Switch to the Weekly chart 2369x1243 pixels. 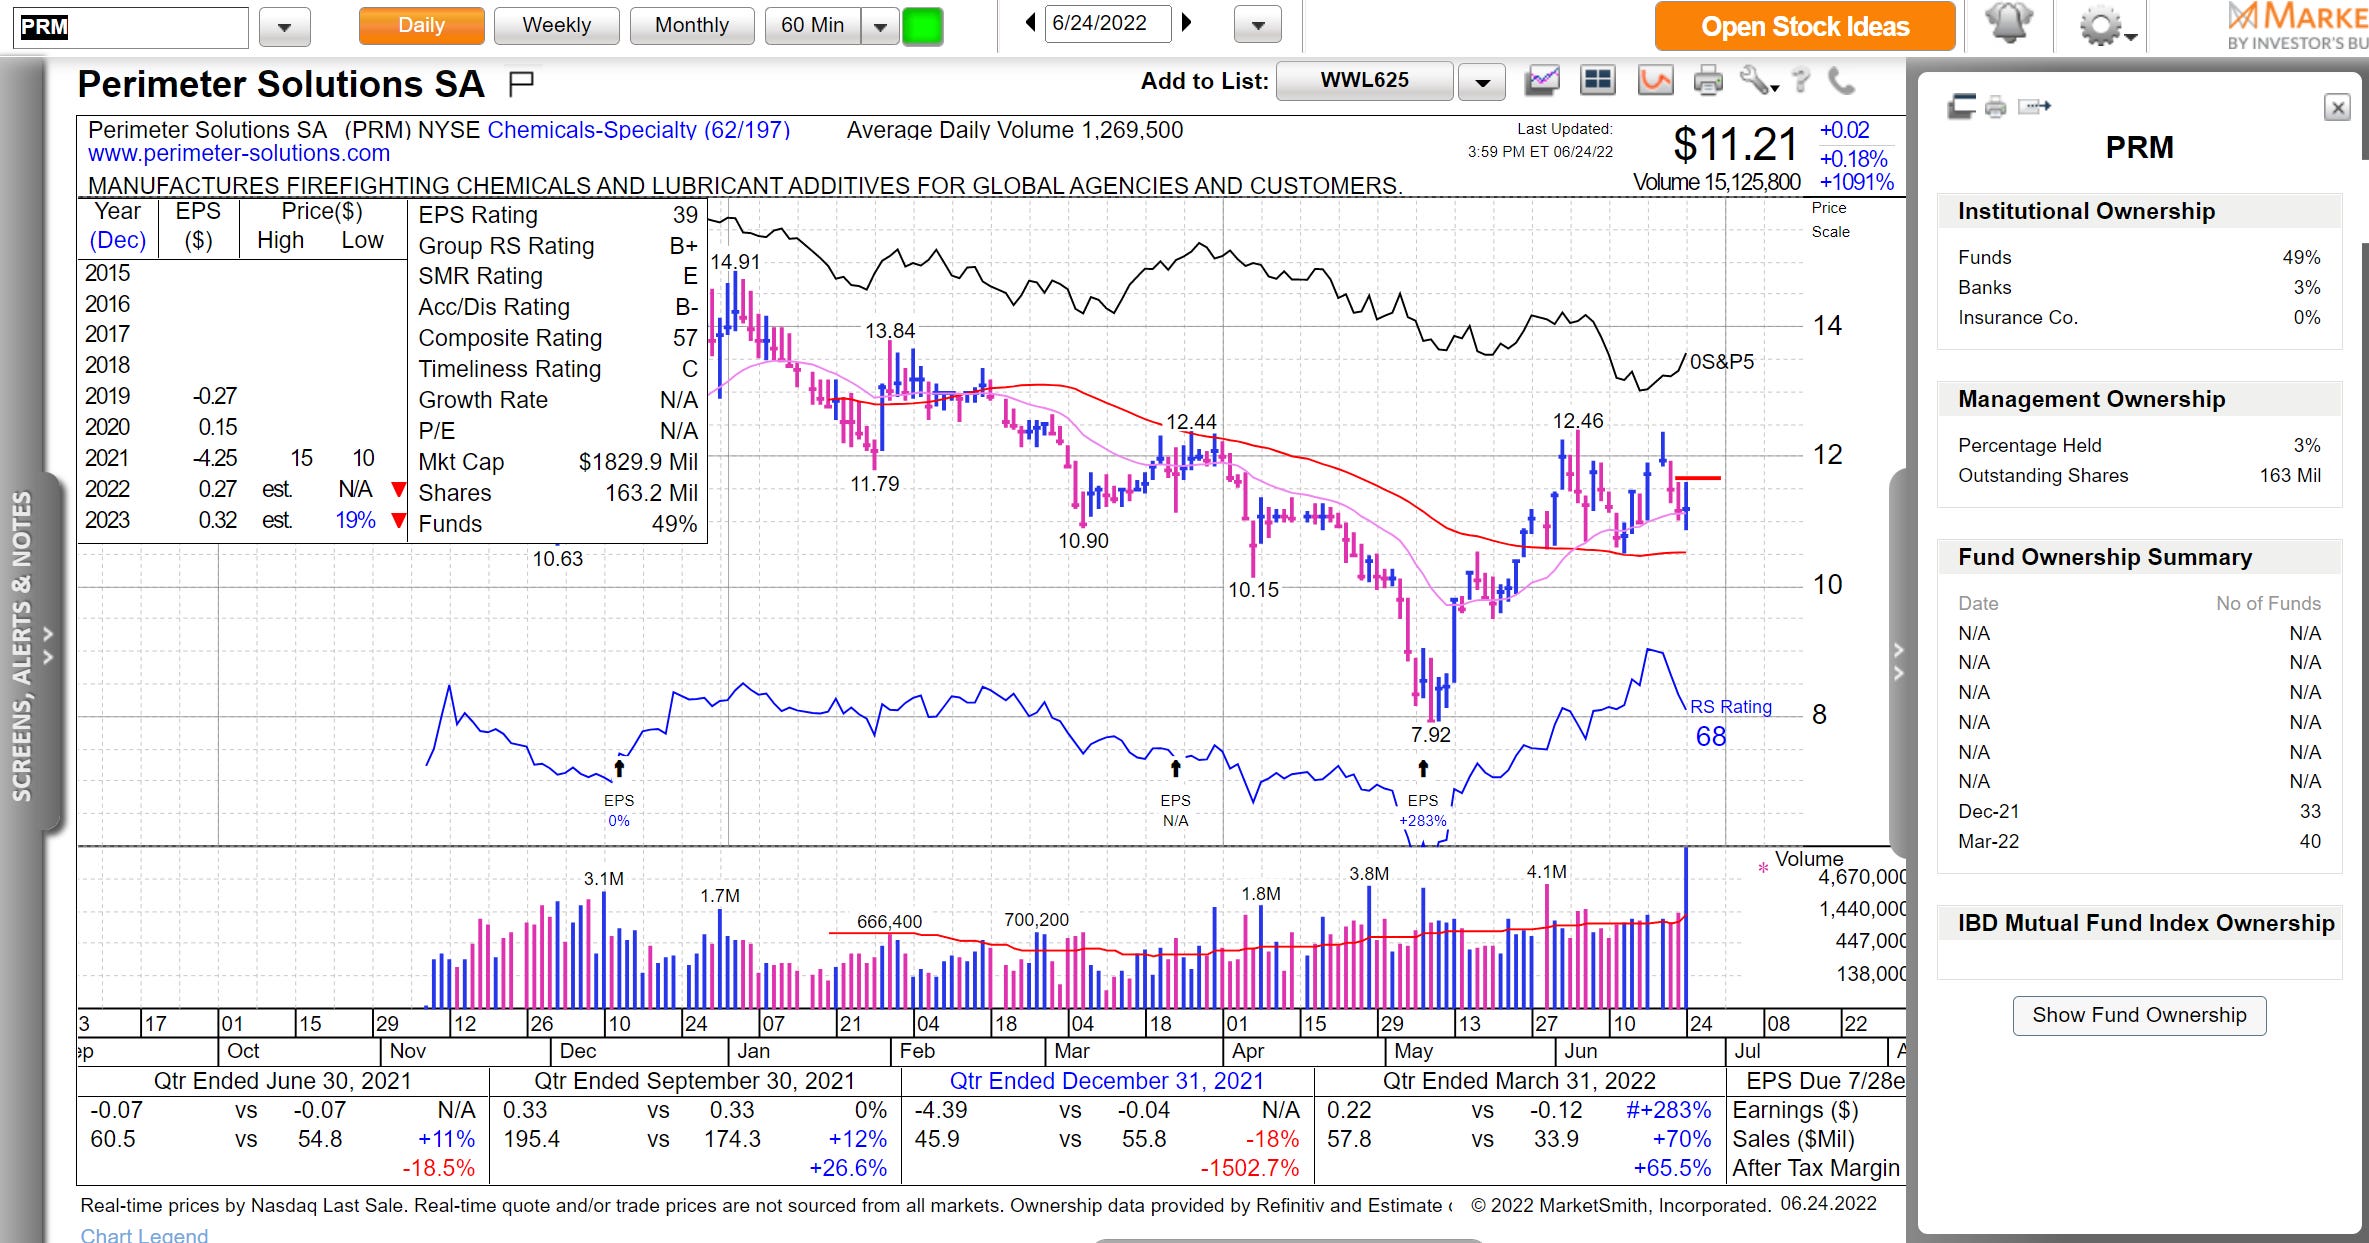pos(556,25)
